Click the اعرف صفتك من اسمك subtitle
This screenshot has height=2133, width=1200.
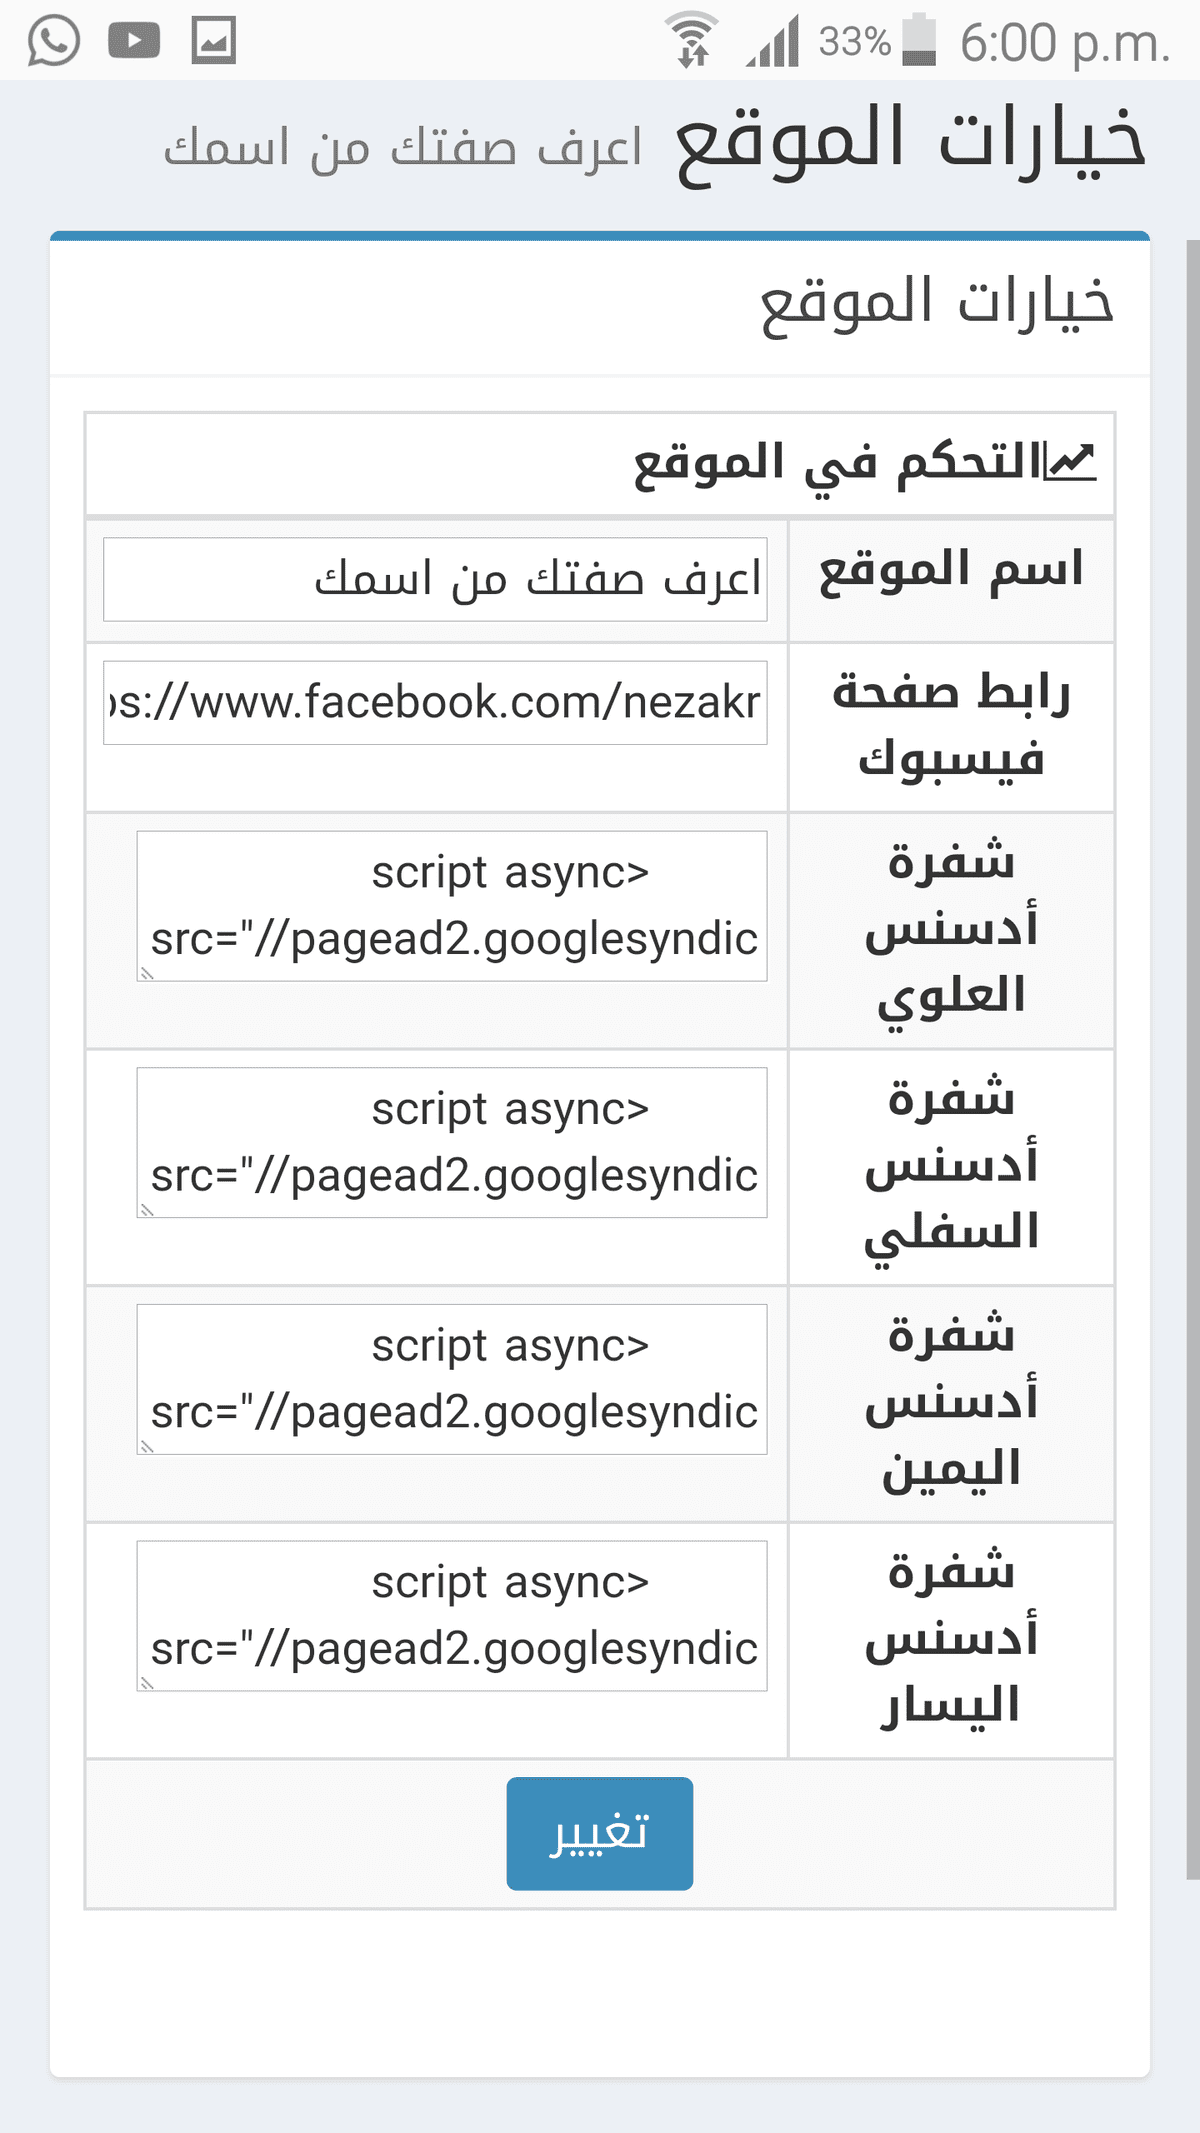pyautogui.click(x=403, y=148)
